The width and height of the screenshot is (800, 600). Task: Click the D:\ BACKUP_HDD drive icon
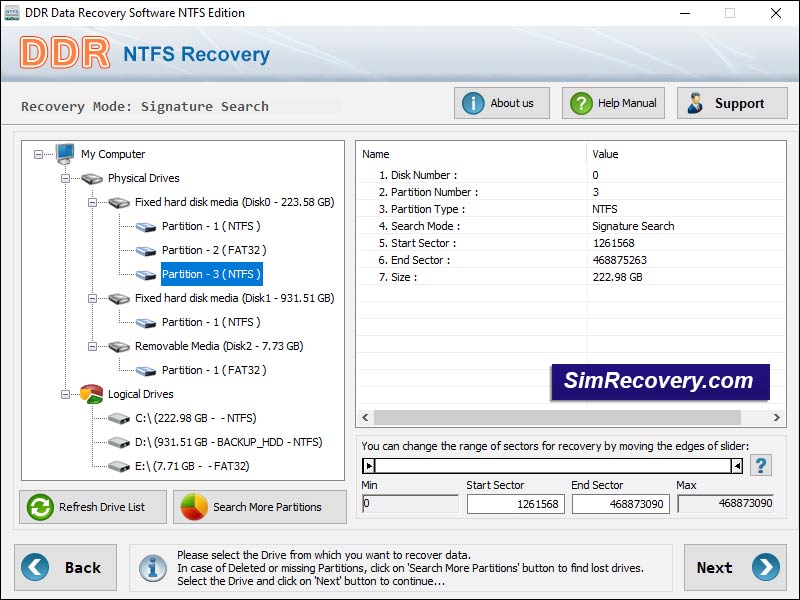point(119,442)
